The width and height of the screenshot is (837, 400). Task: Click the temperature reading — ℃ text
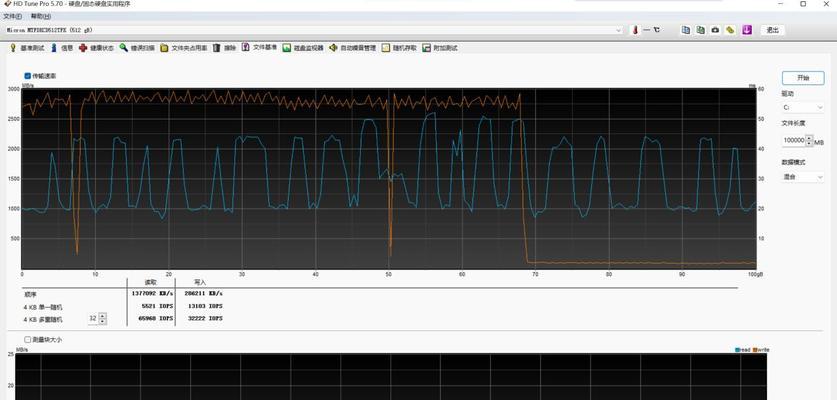[651, 30]
